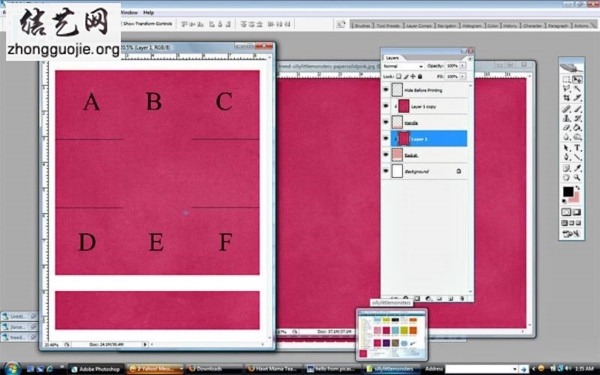
Task: Click the lock all icon in Layers panel
Action: click(x=420, y=77)
